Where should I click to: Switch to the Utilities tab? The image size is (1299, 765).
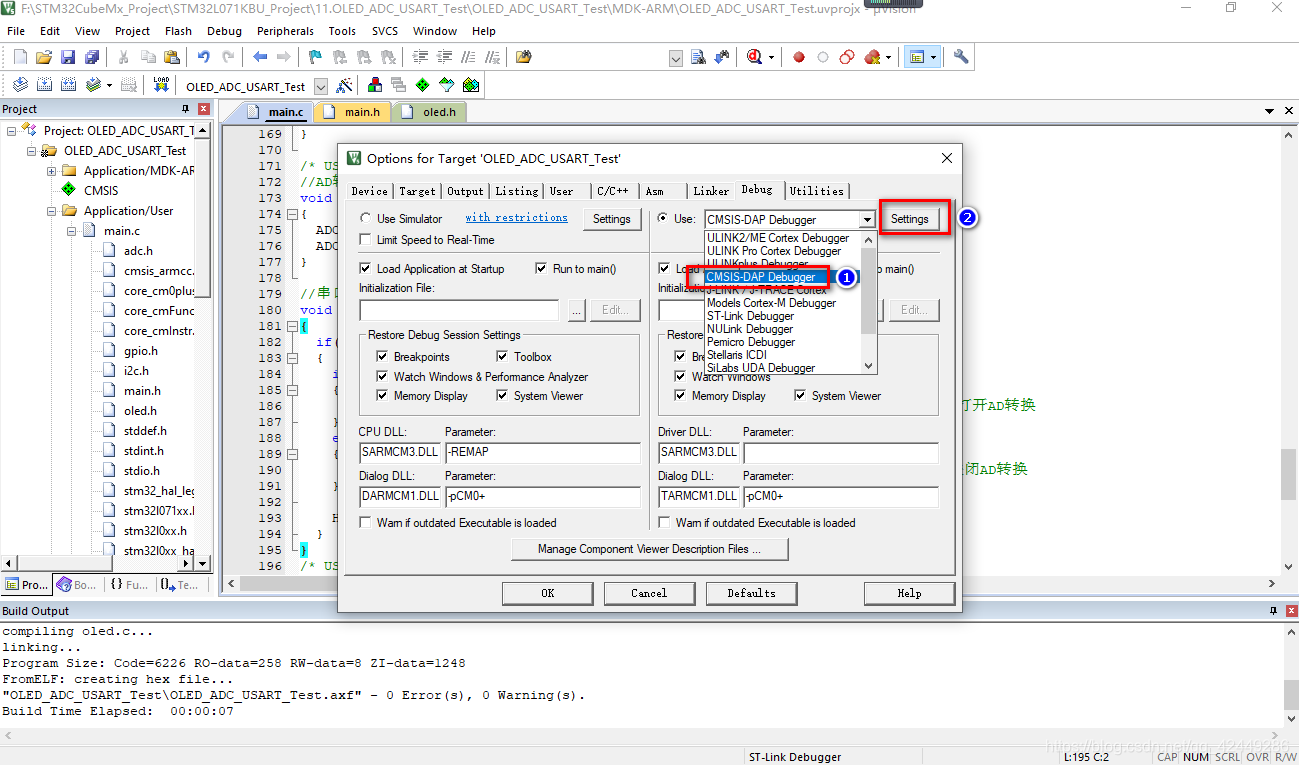[x=817, y=191]
